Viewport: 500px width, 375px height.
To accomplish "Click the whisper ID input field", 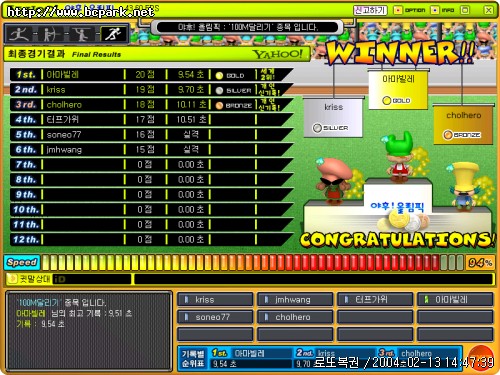I will [92, 279].
